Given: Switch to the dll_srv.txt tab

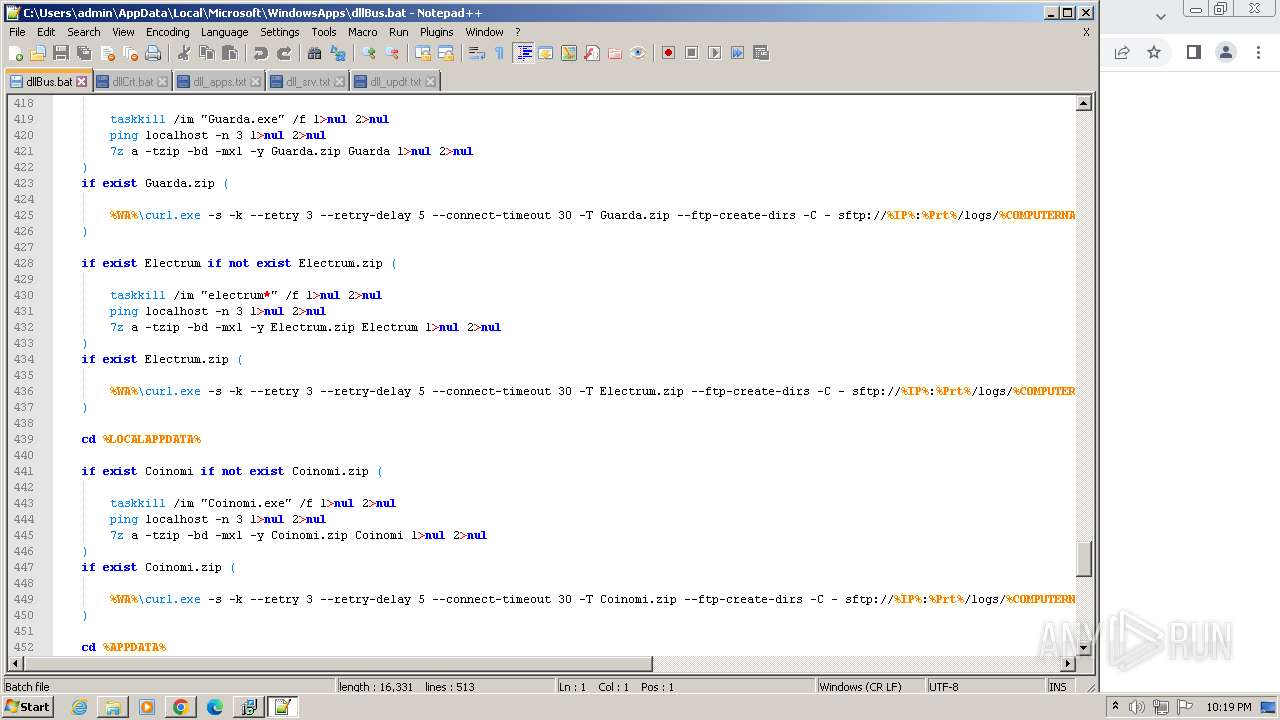Looking at the screenshot, I should pos(307,82).
